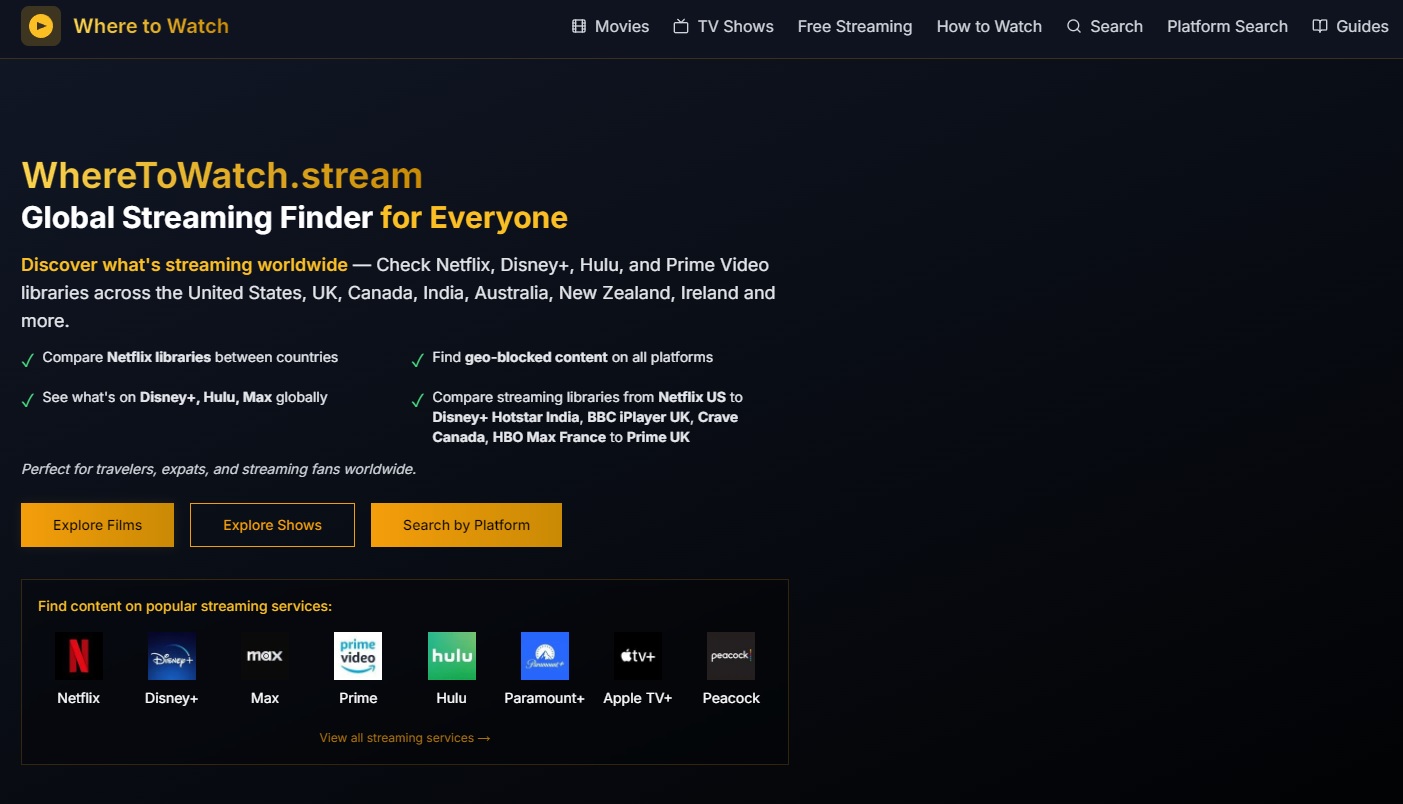The width and height of the screenshot is (1403, 804).
Task: Click the Paramount+ text label
Action: click(x=545, y=698)
